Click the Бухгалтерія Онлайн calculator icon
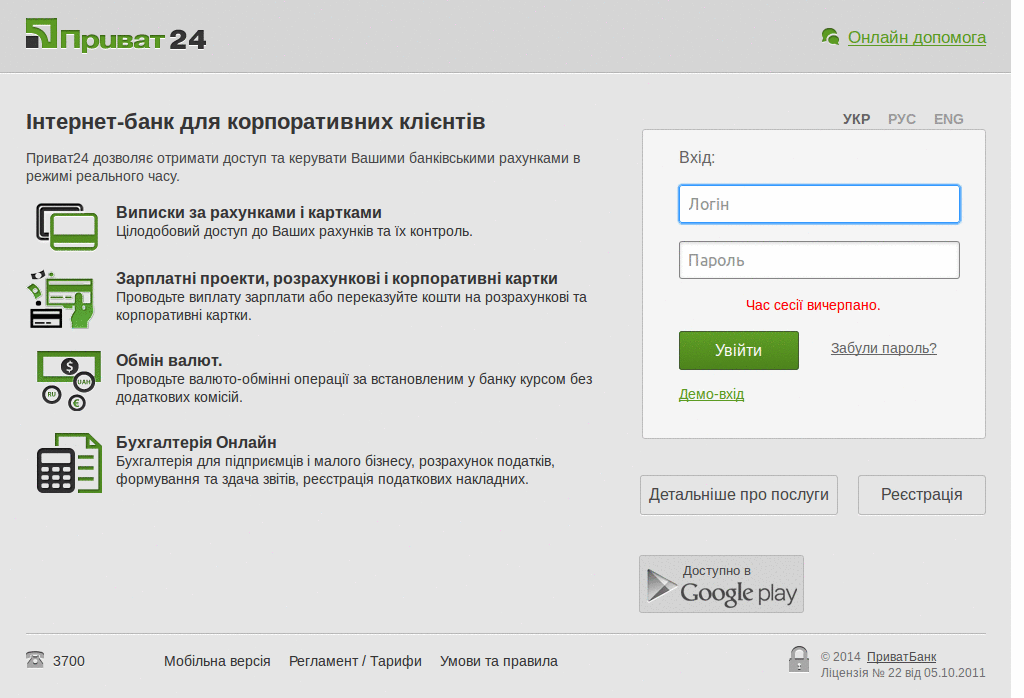Image resolution: width=1024 pixels, height=698 pixels. tap(66, 463)
